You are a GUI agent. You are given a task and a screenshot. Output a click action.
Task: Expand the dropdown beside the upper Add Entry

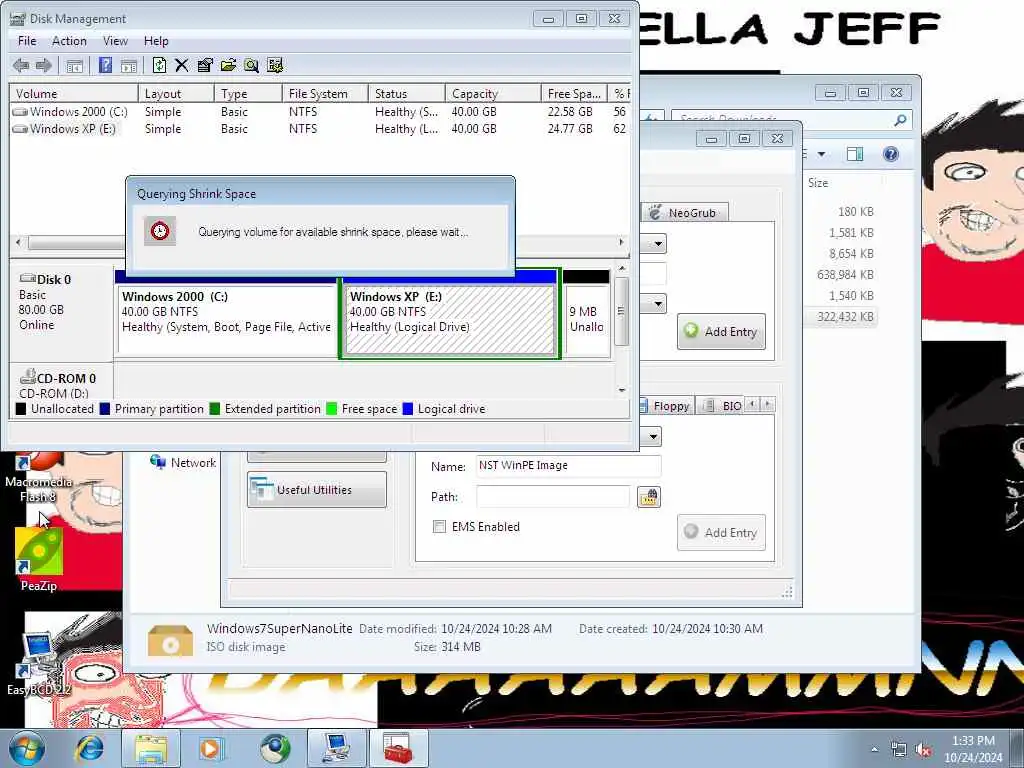(658, 304)
